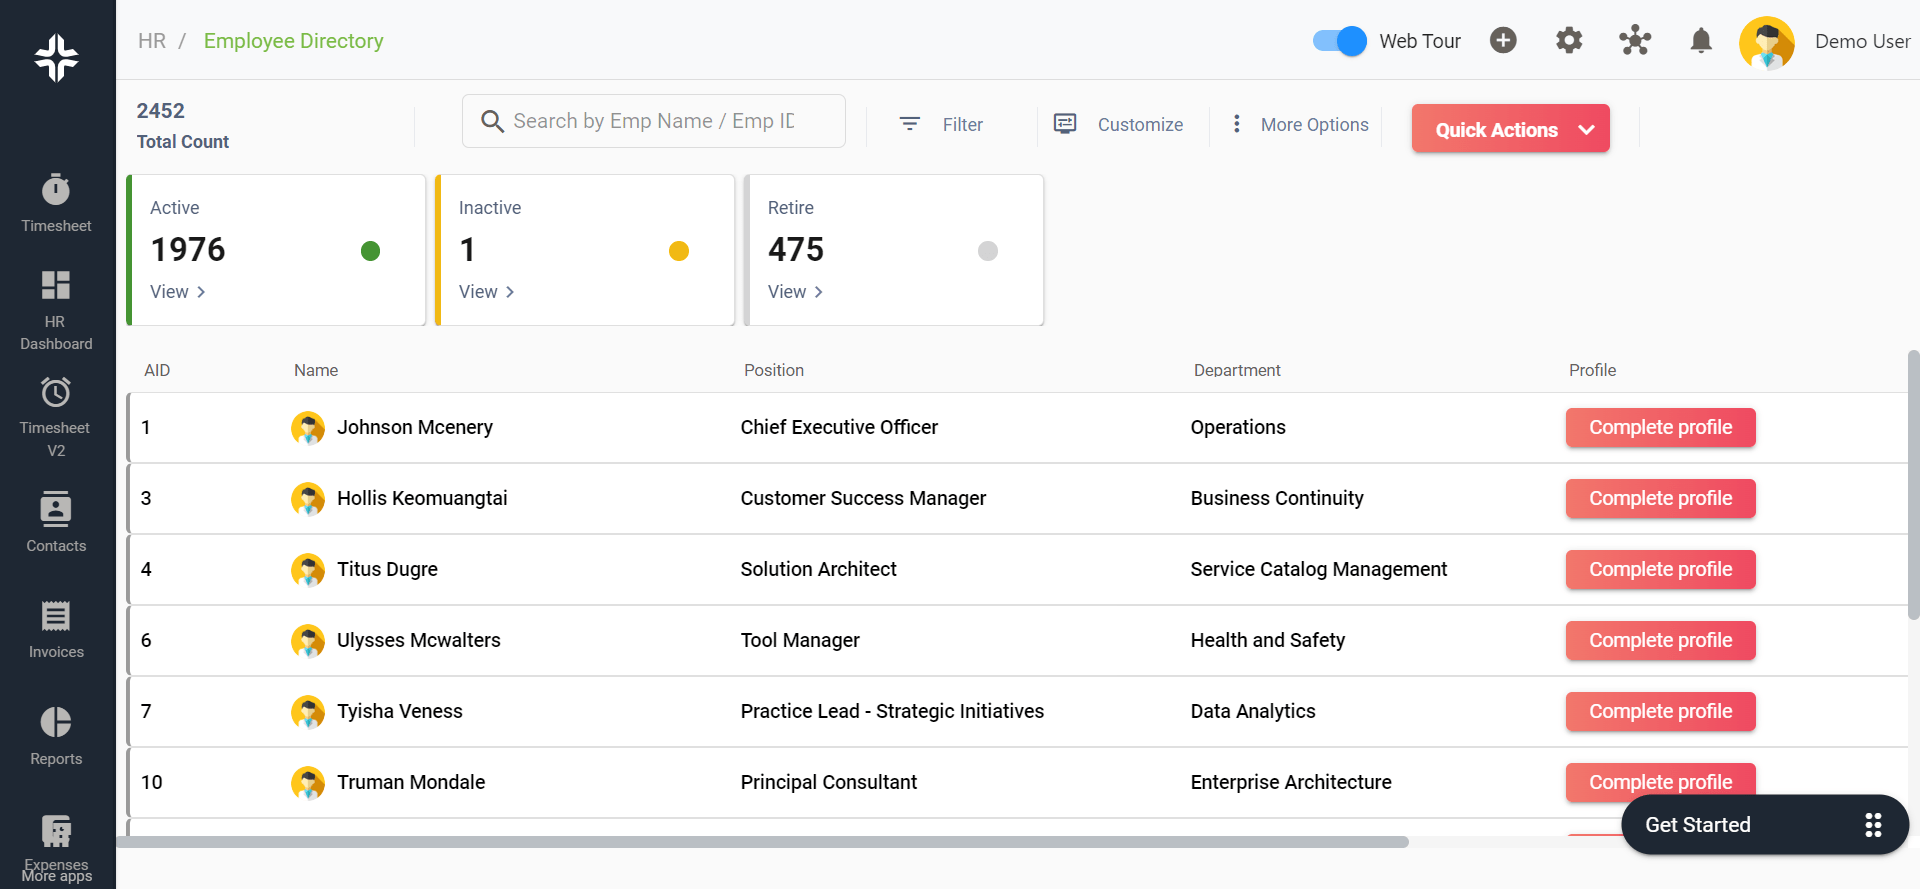
Task: Open the Contacts sidebar icon
Action: (x=56, y=521)
